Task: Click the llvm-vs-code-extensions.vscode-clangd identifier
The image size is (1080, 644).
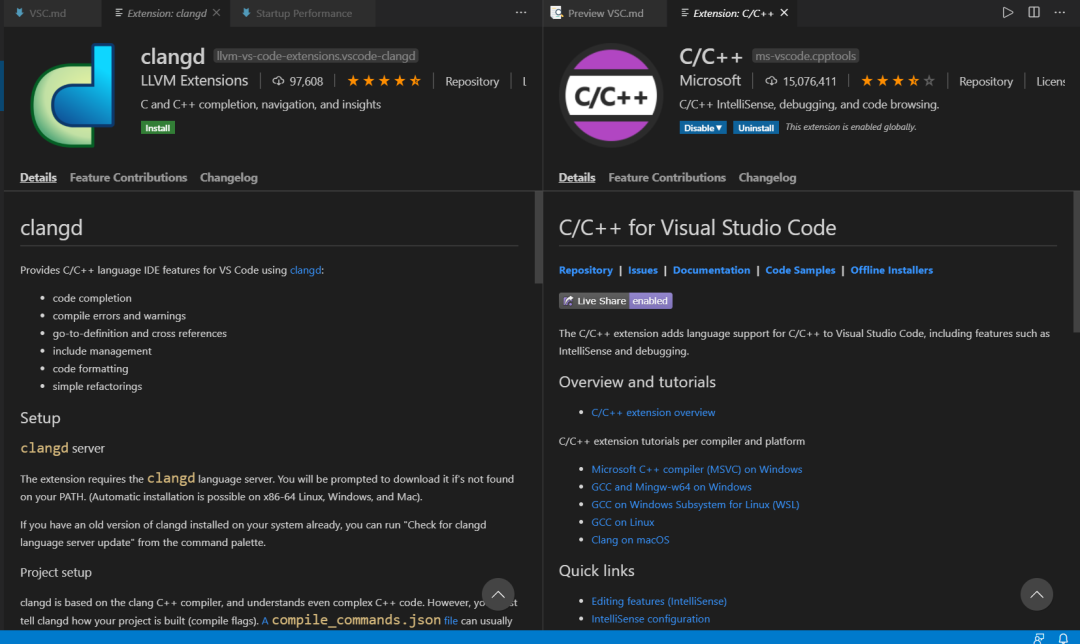Action: click(315, 56)
